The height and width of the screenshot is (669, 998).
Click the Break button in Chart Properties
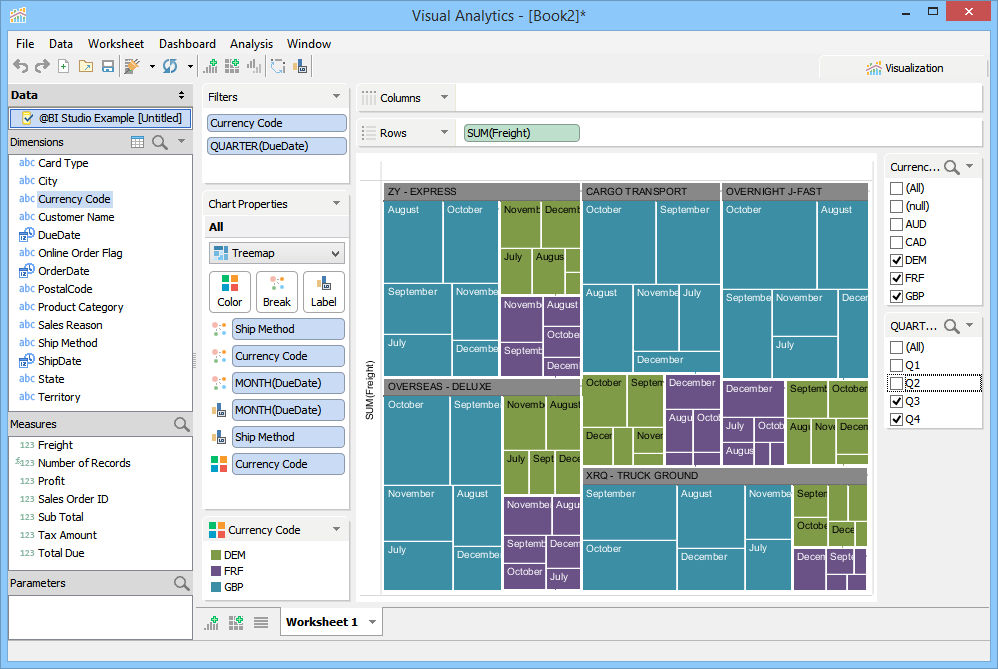click(277, 292)
